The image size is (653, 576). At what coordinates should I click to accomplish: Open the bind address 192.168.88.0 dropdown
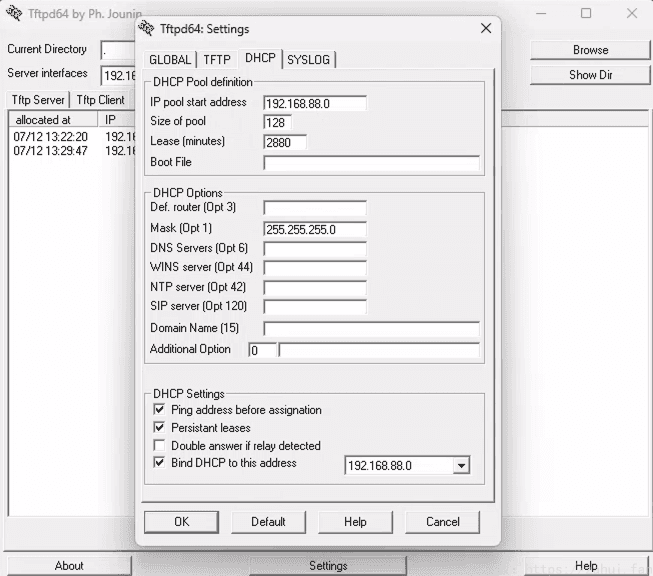pos(460,466)
